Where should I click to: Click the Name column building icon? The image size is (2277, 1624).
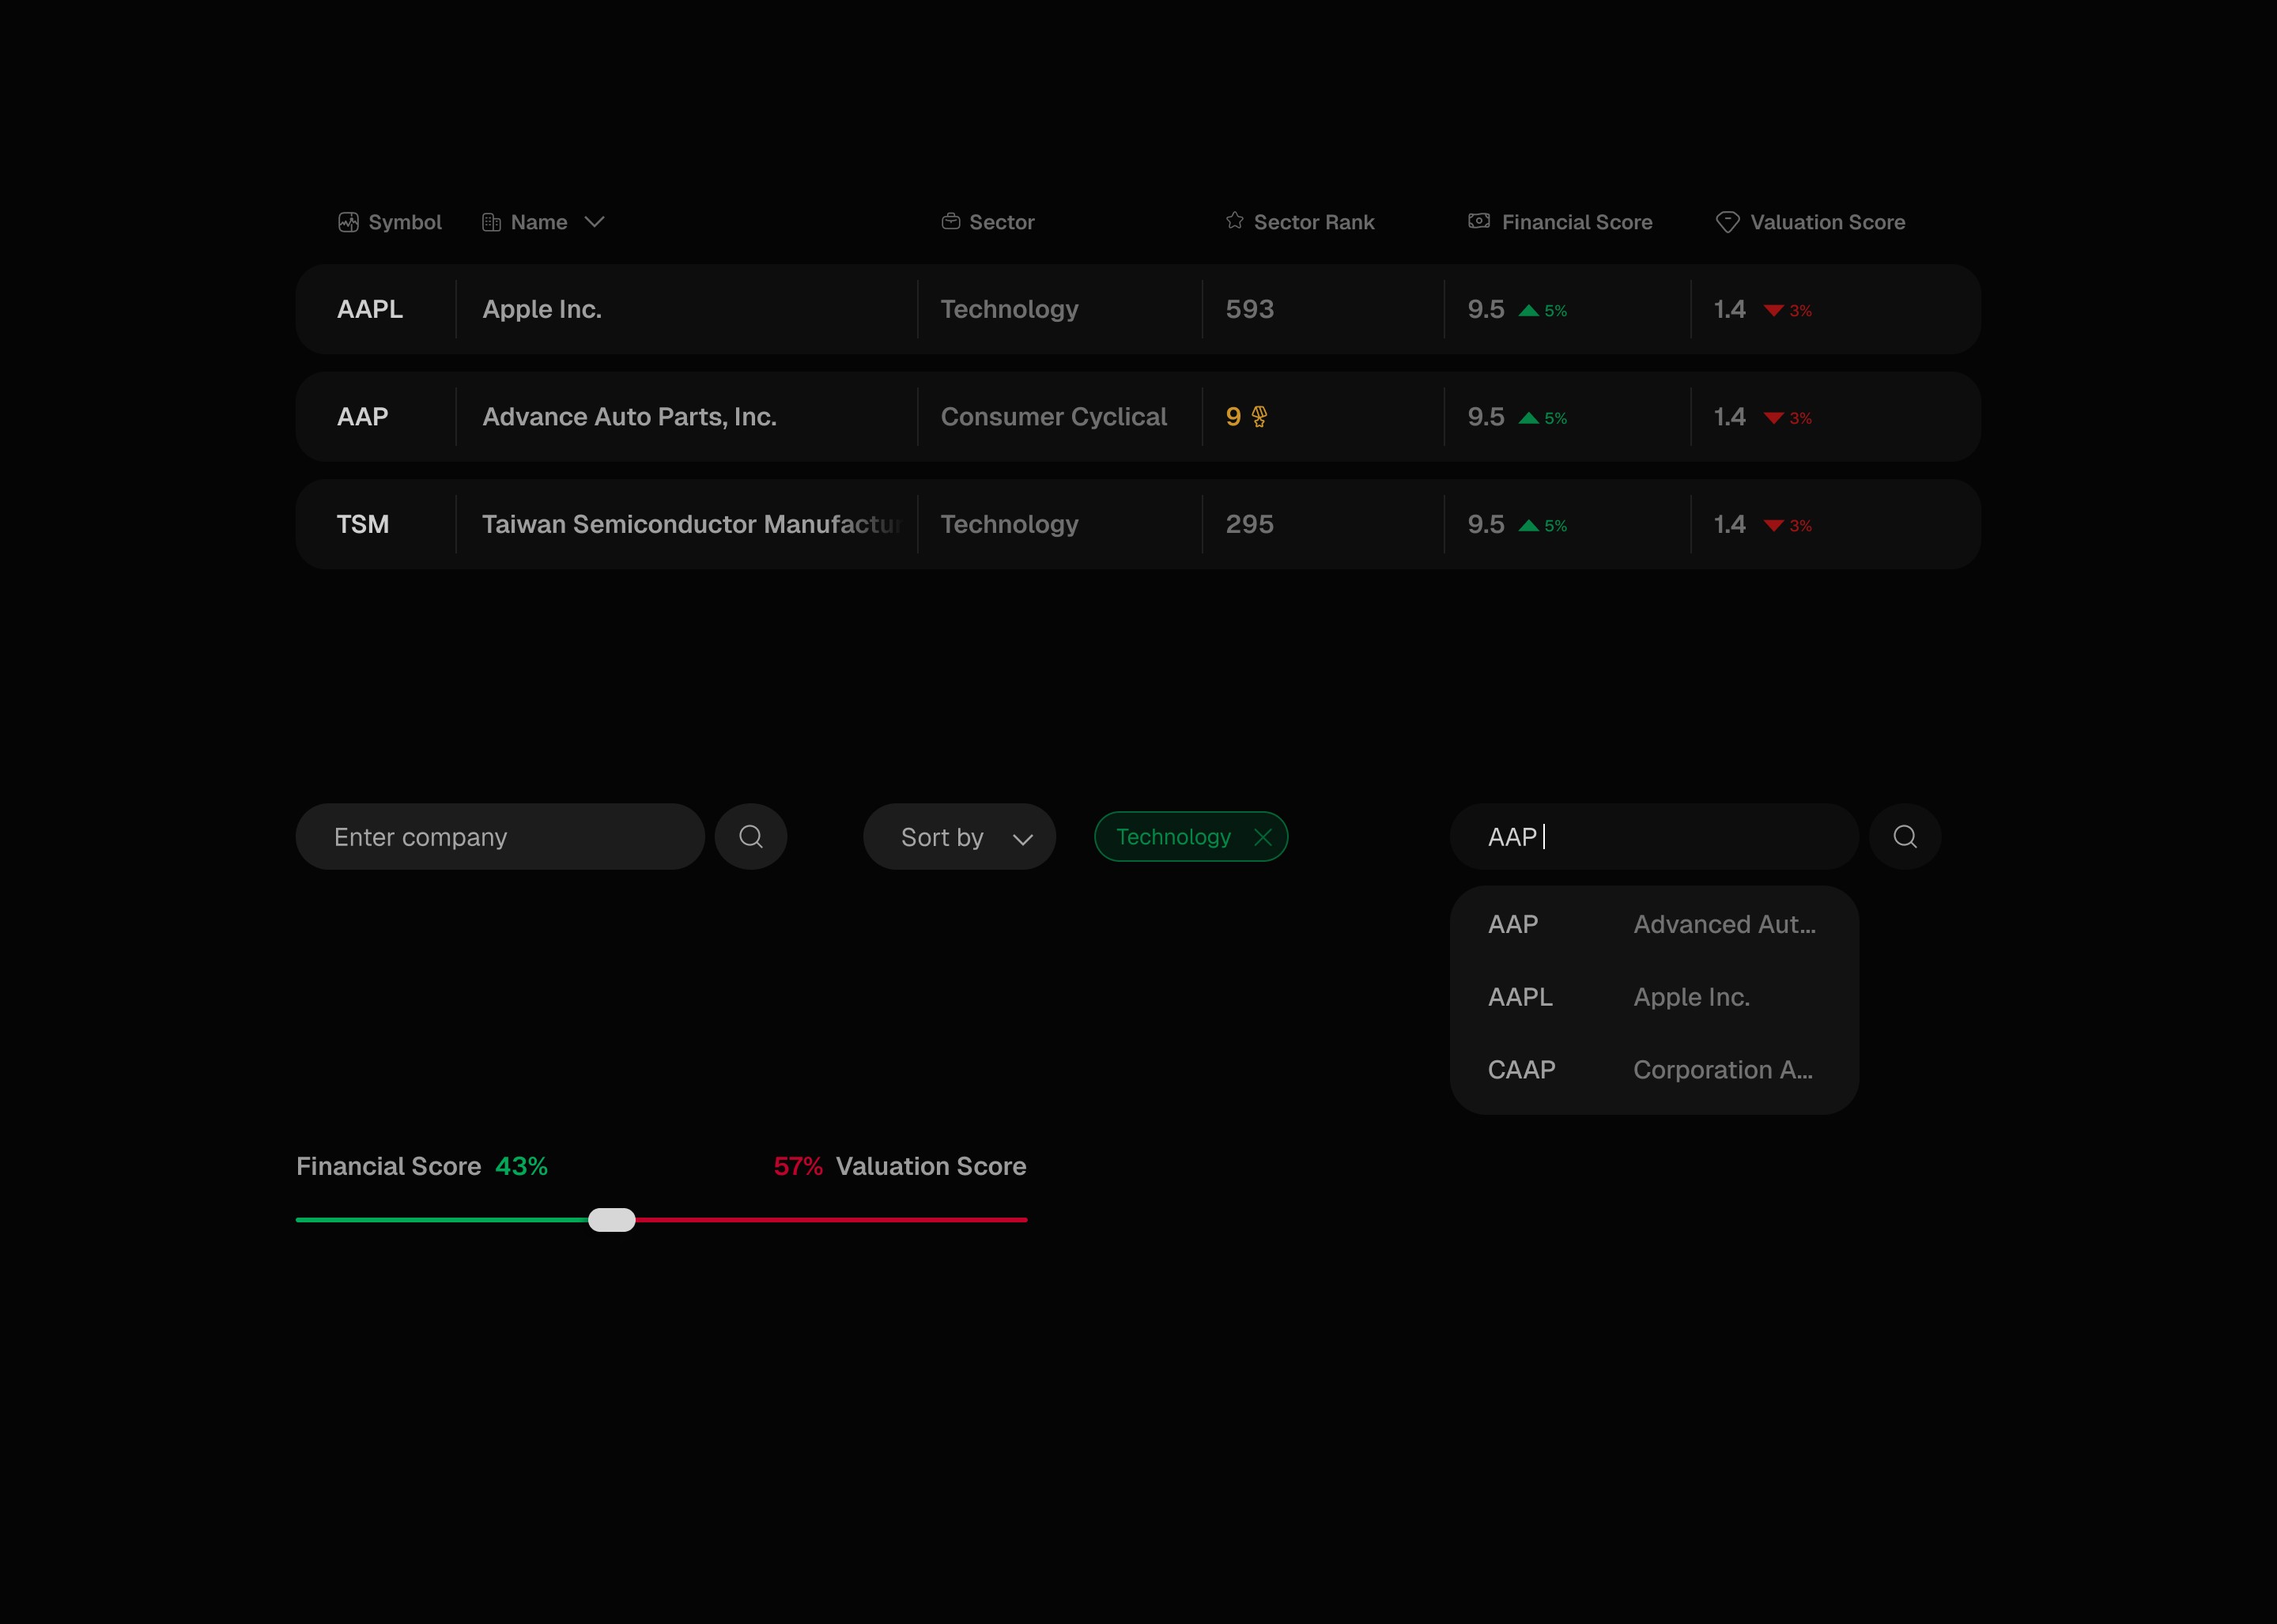point(491,222)
